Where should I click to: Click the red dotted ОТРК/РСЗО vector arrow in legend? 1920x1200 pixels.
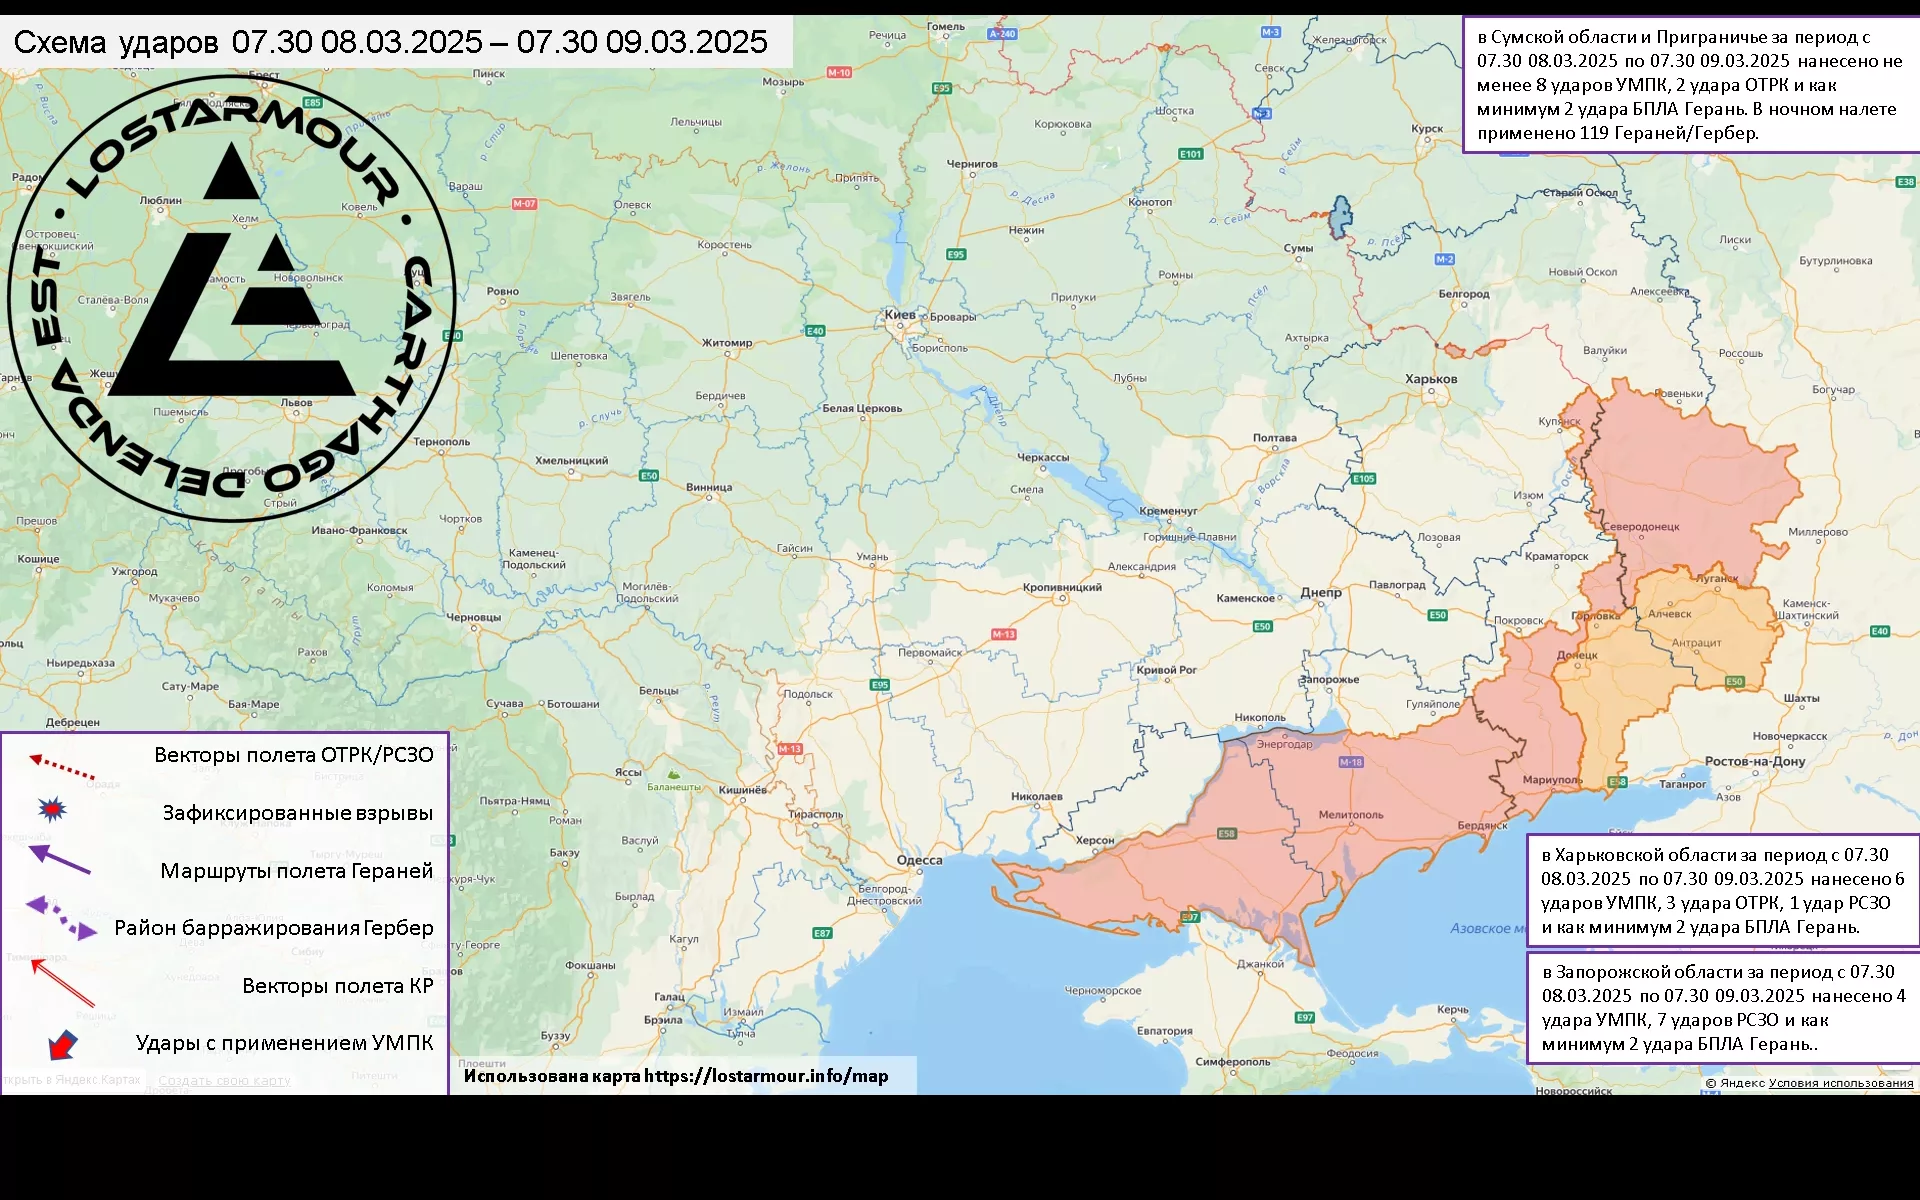pyautogui.click(x=62, y=767)
